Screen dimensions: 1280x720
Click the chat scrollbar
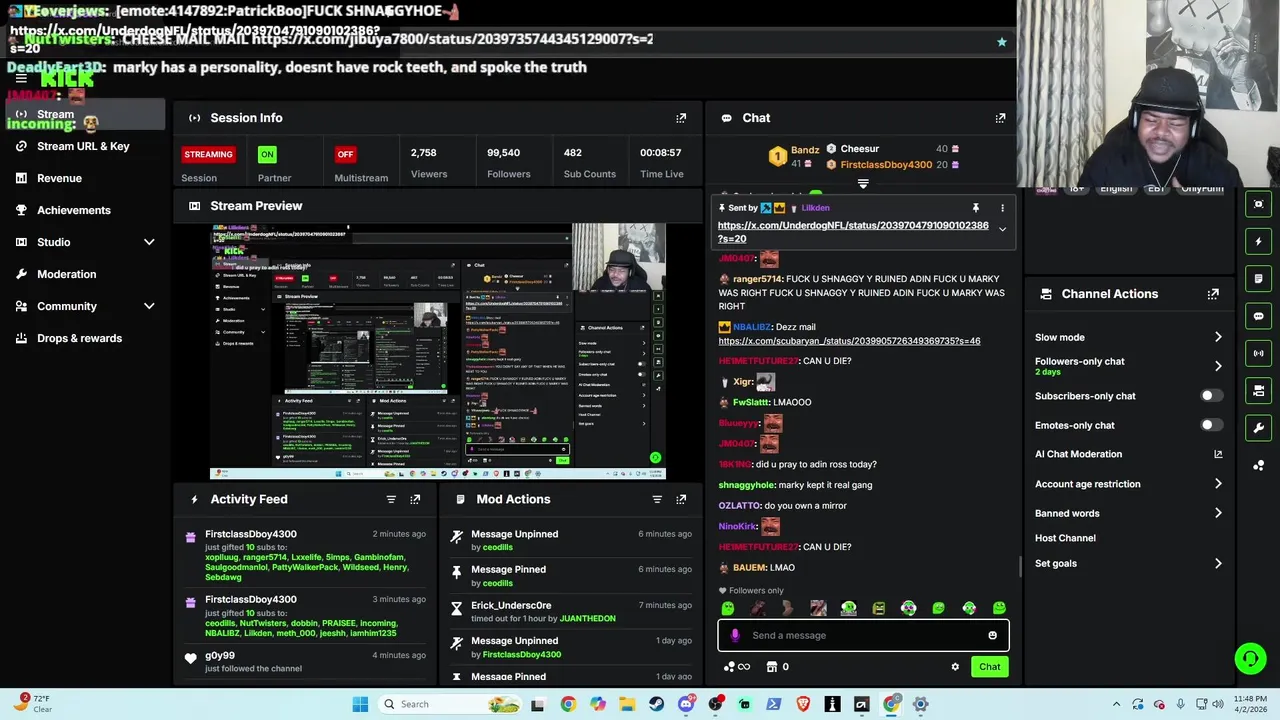1020,566
